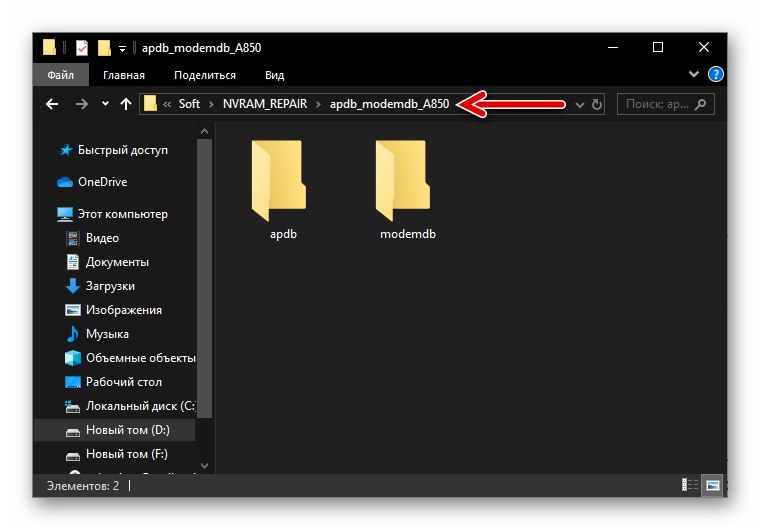Select Локальный диск (C:)
The image size is (760, 530).
(129, 406)
